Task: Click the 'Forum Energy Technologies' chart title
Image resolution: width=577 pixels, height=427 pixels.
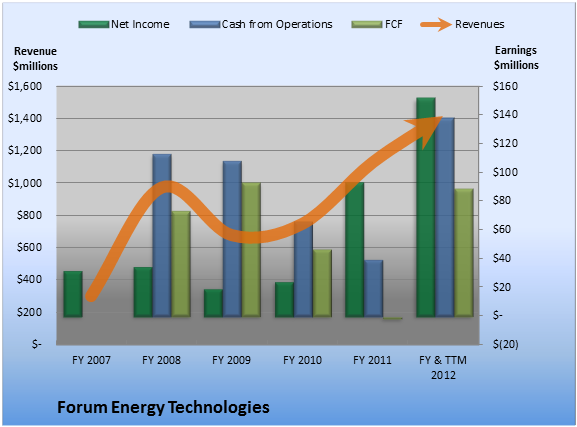Action: 163,407
